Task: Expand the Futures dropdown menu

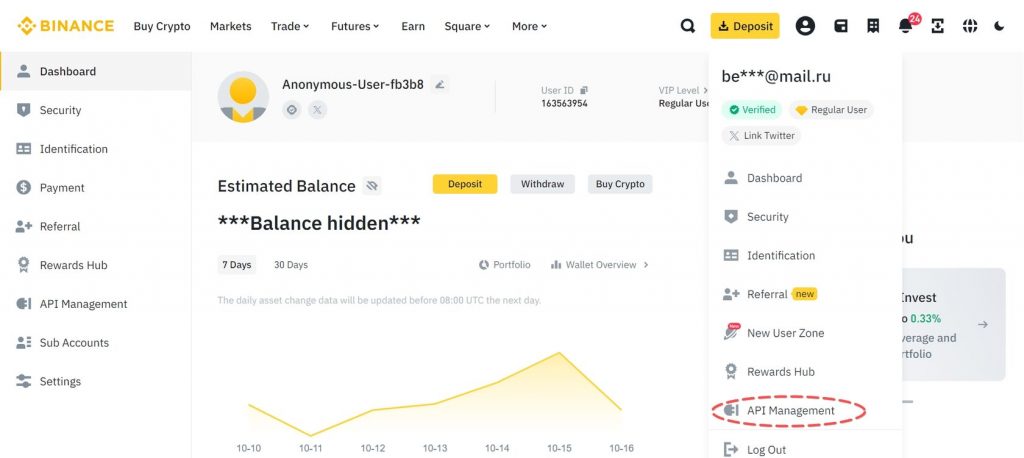Action: (355, 26)
